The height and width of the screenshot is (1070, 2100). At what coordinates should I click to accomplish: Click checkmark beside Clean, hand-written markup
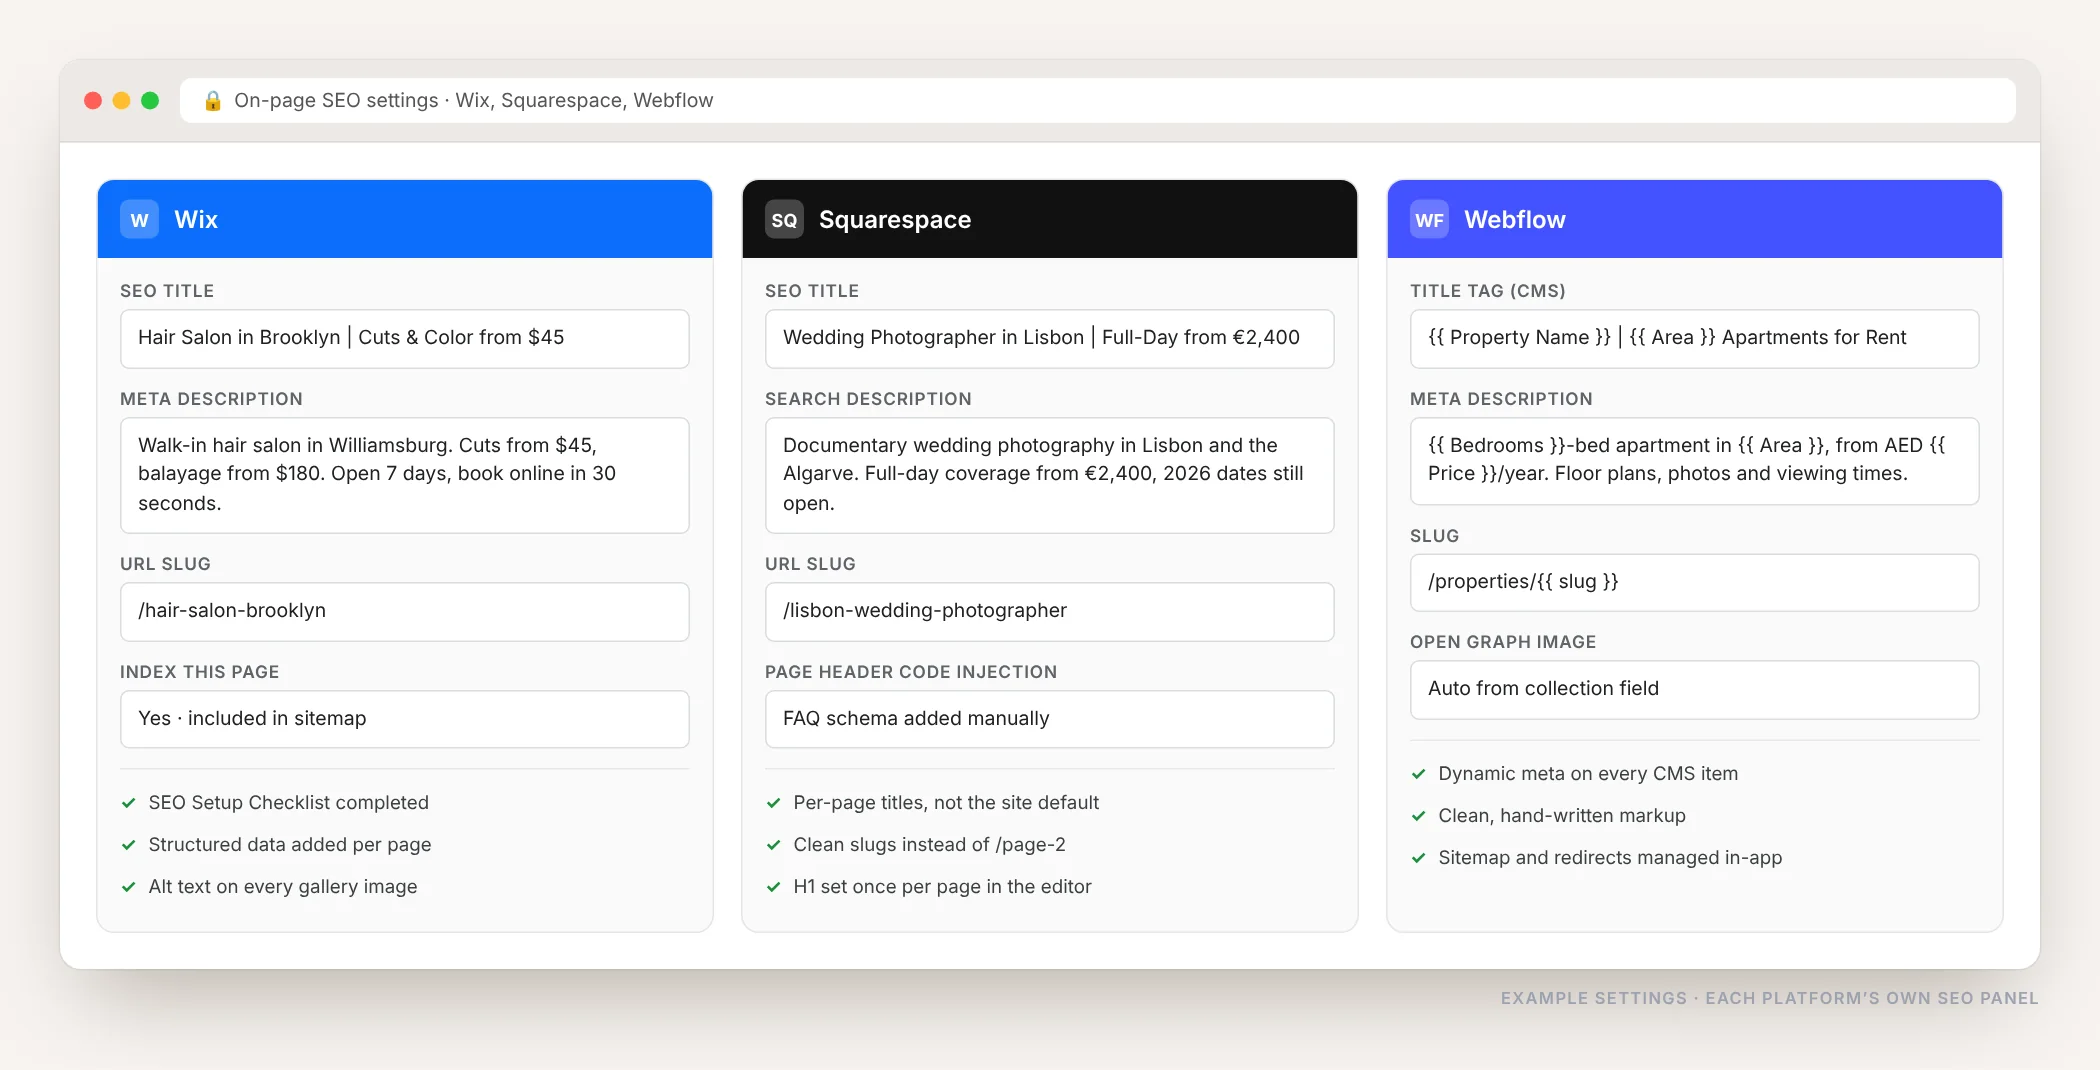[x=1418, y=816]
